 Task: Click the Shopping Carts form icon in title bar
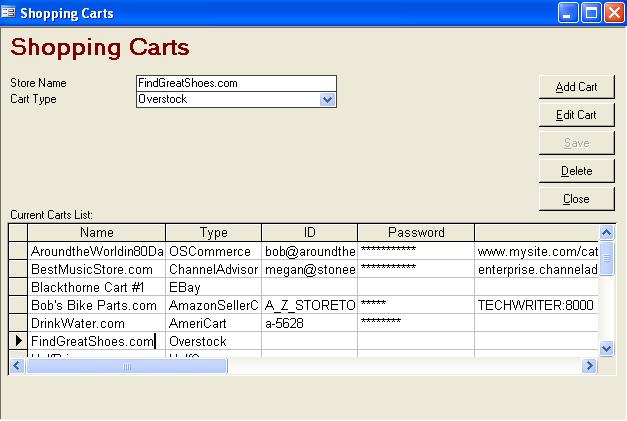click(x=8, y=12)
